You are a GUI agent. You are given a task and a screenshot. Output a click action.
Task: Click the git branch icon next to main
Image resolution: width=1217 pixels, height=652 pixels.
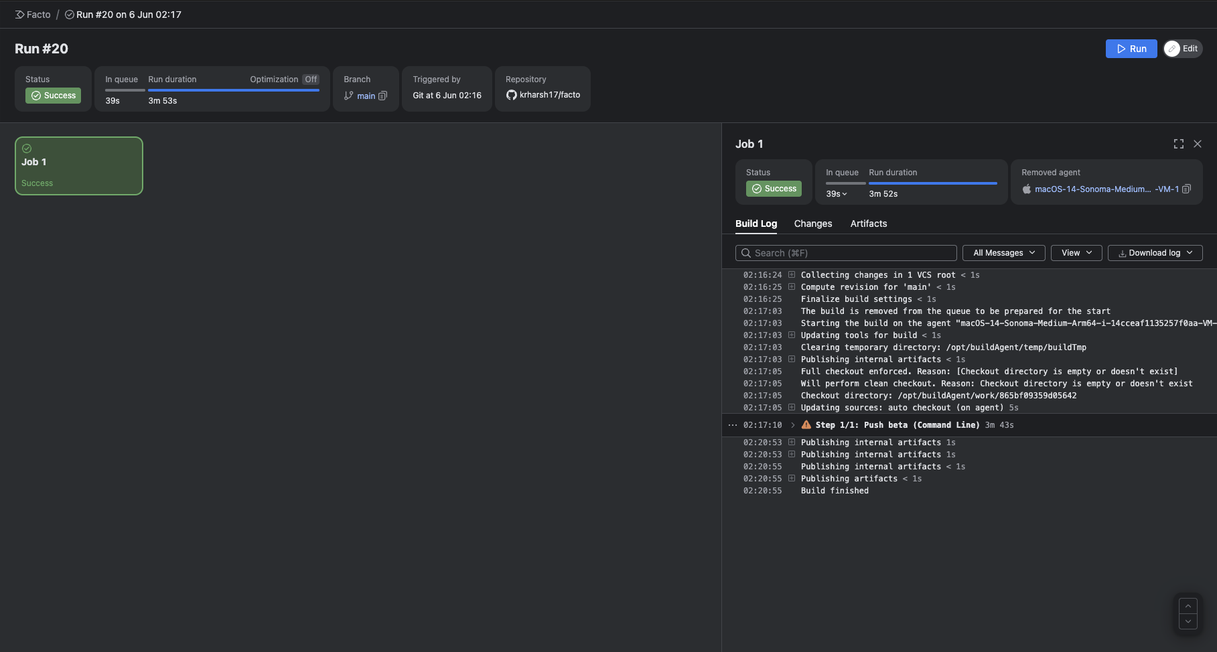[x=349, y=96]
